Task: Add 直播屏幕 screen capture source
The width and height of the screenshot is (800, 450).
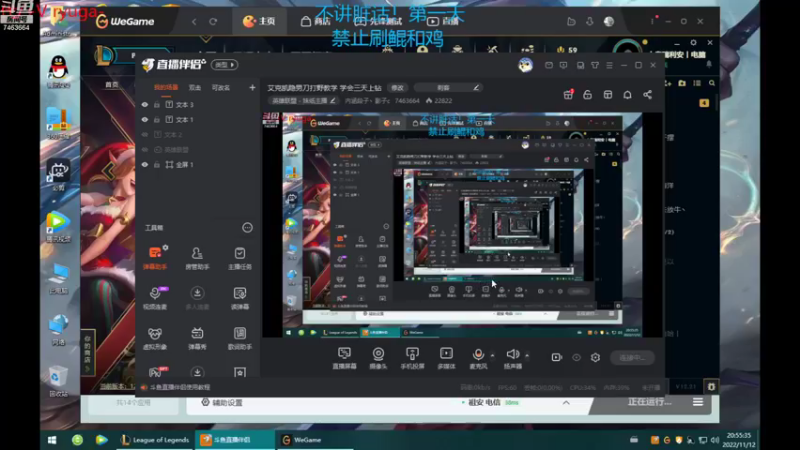Action: [x=344, y=358]
